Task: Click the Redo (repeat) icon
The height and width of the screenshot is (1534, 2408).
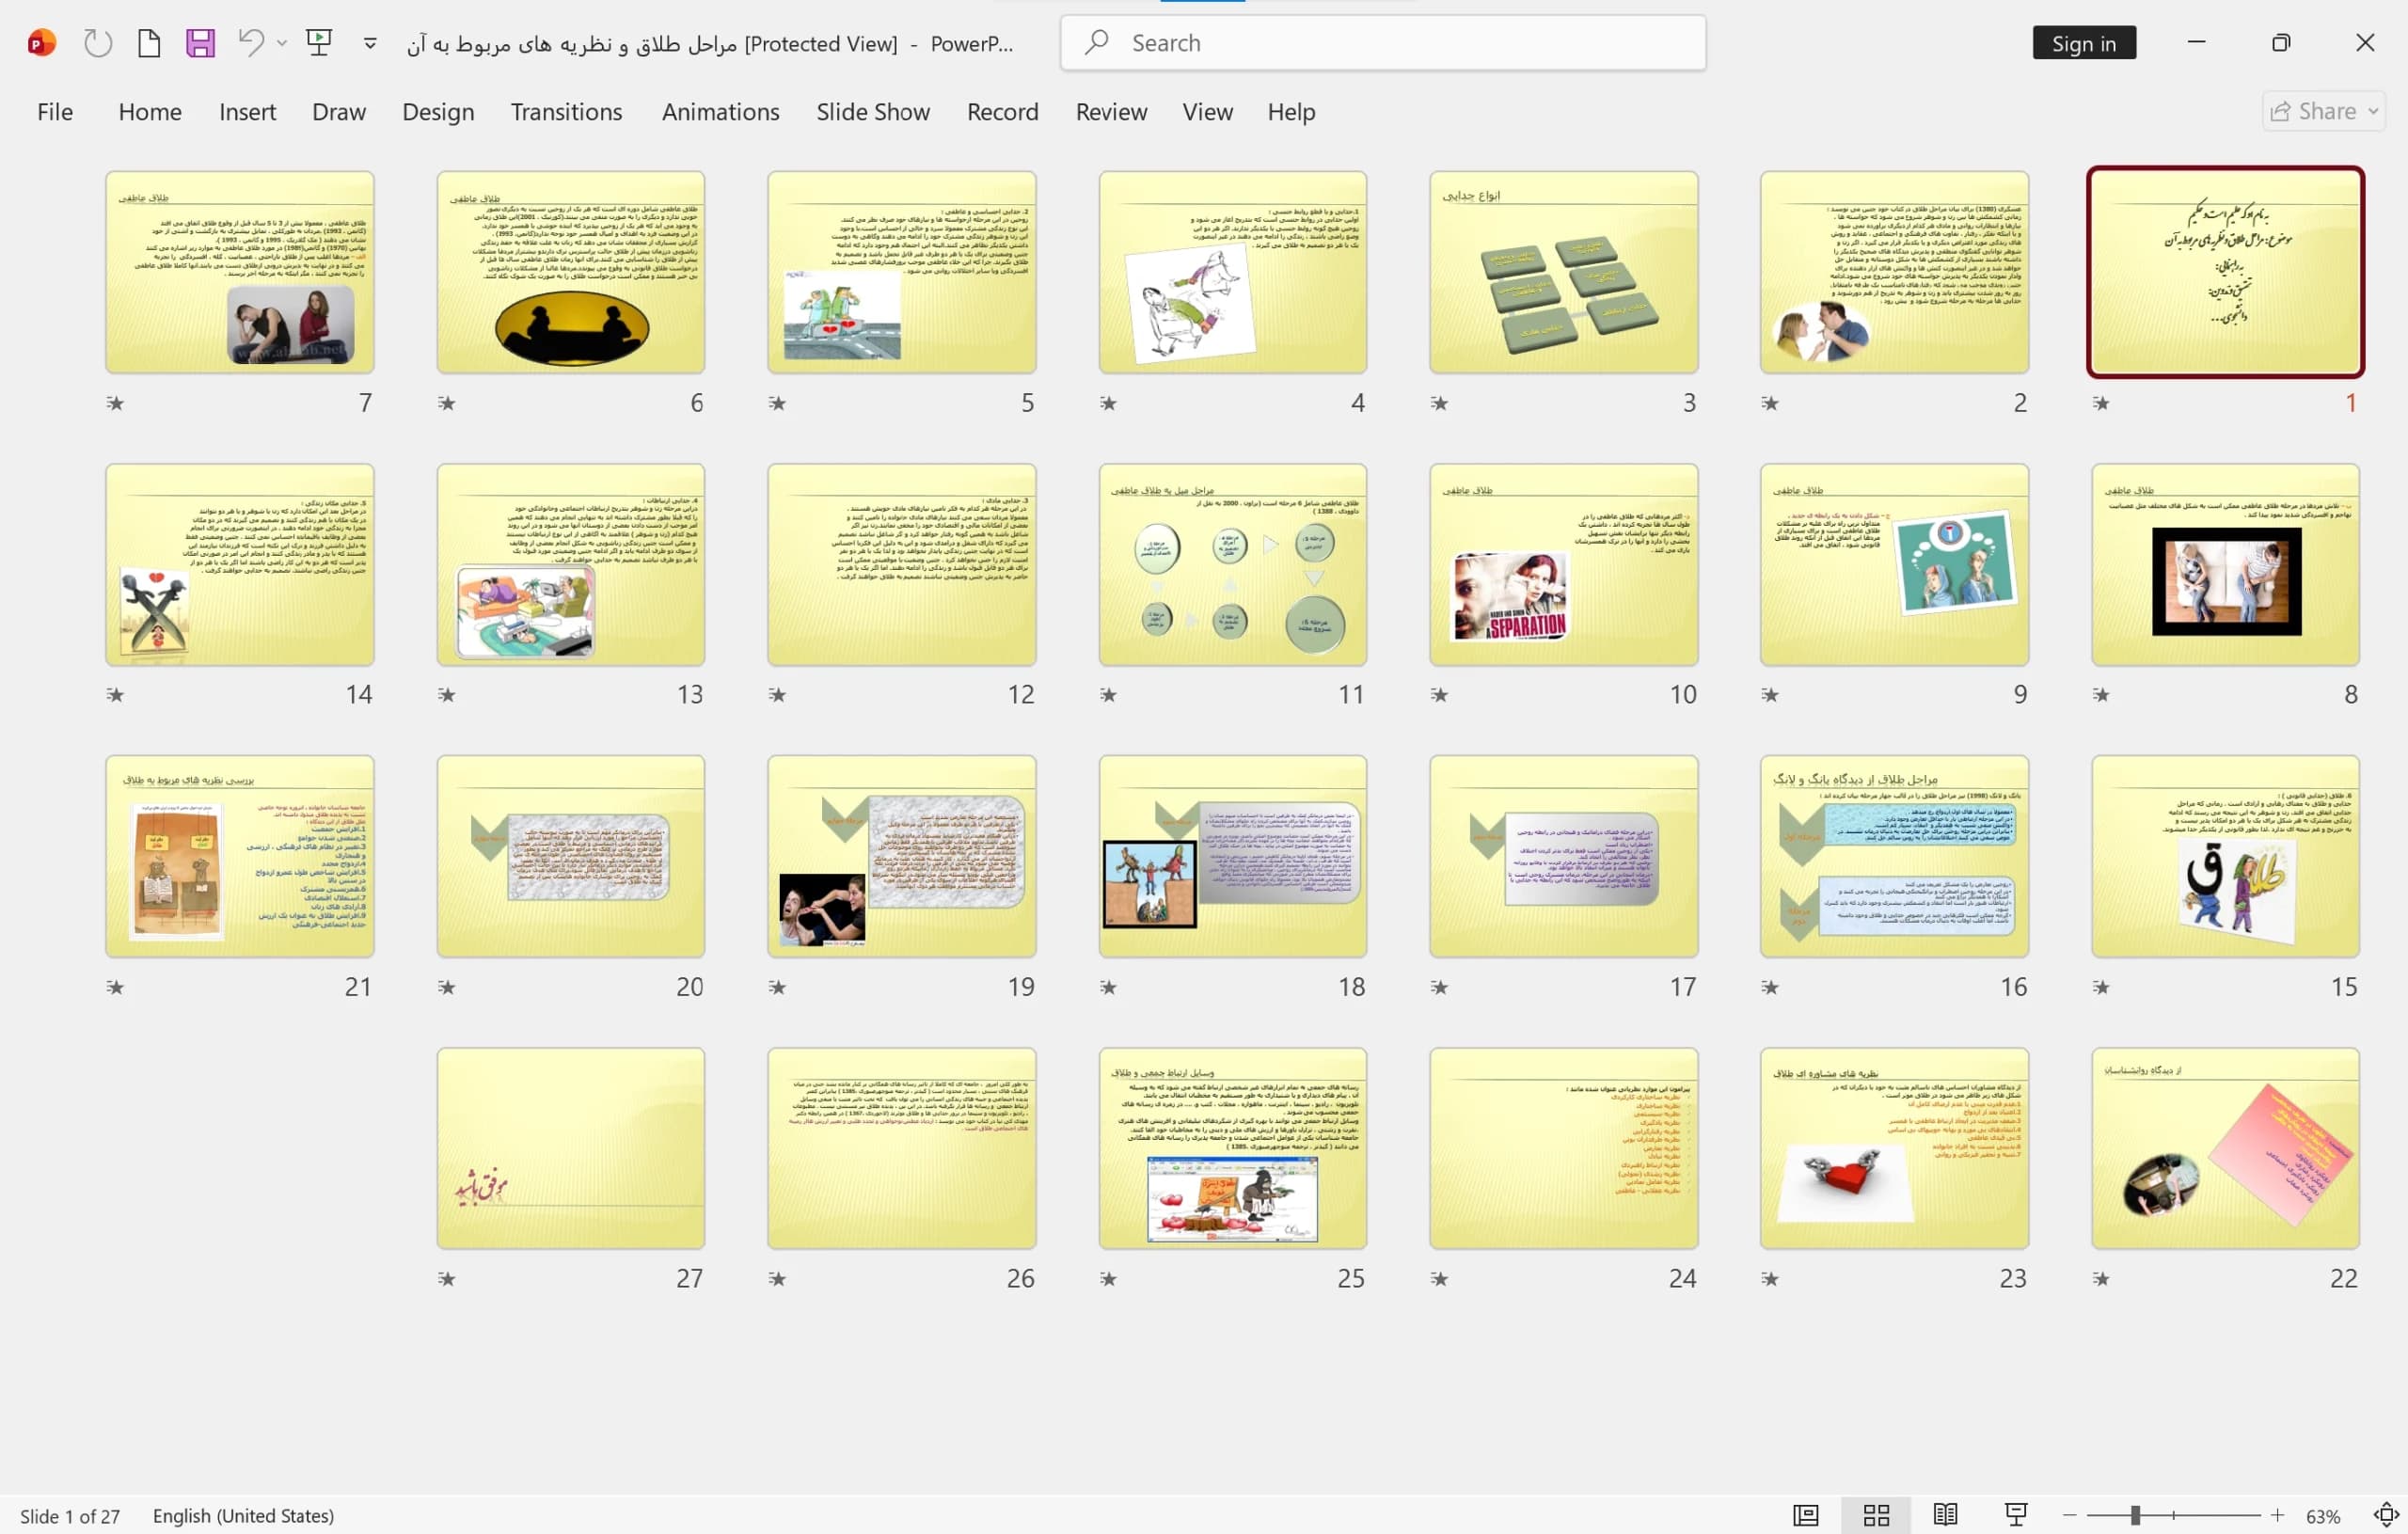Action: (97, 43)
